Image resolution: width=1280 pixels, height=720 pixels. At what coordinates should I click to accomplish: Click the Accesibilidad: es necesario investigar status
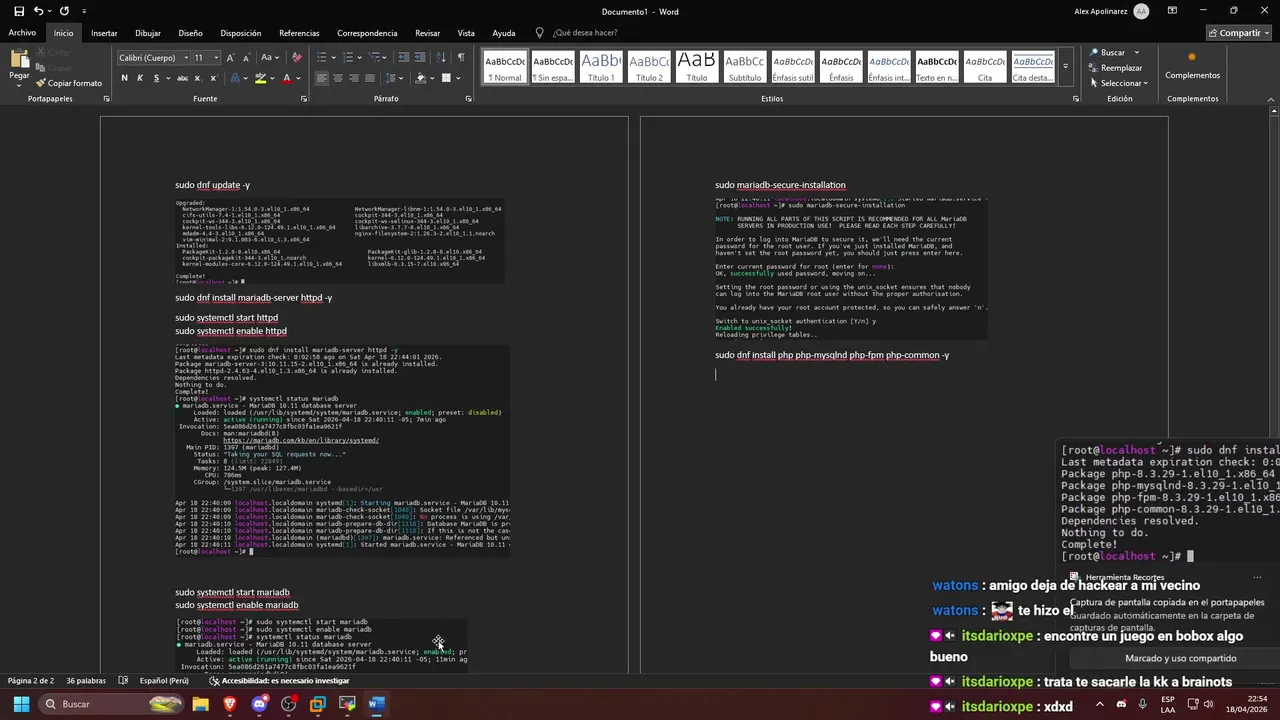click(279, 681)
